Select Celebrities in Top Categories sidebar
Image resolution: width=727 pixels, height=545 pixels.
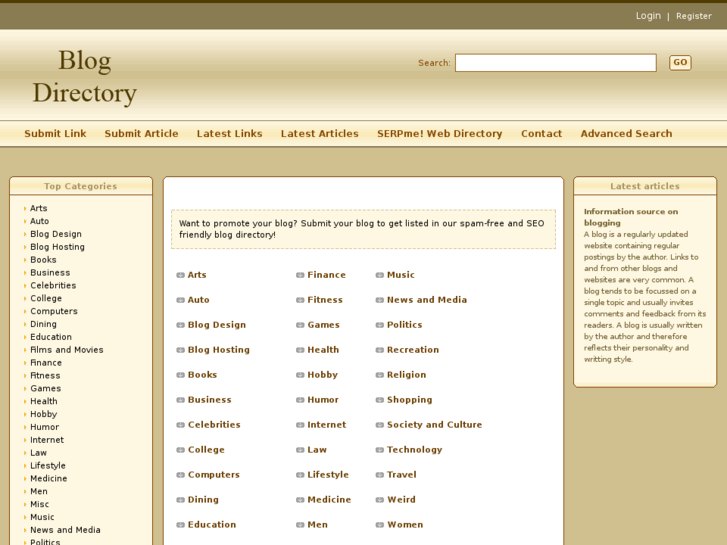click(x=53, y=285)
